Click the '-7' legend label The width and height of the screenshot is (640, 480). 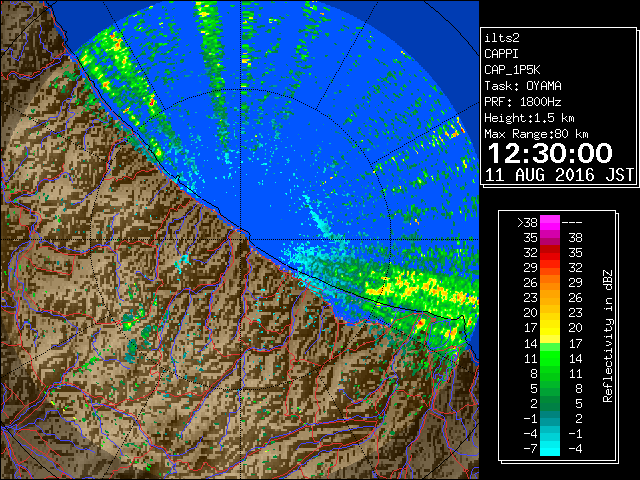click(530, 449)
